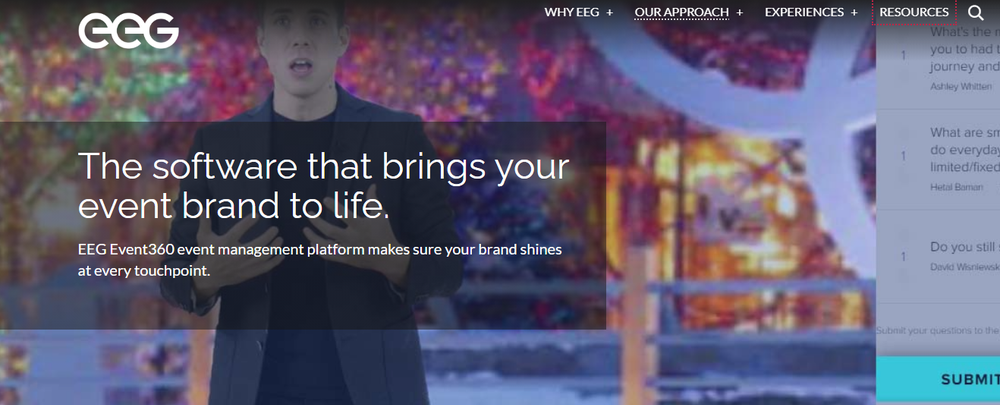Click the vote count beside the "Do you still" question

coord(903,256)
